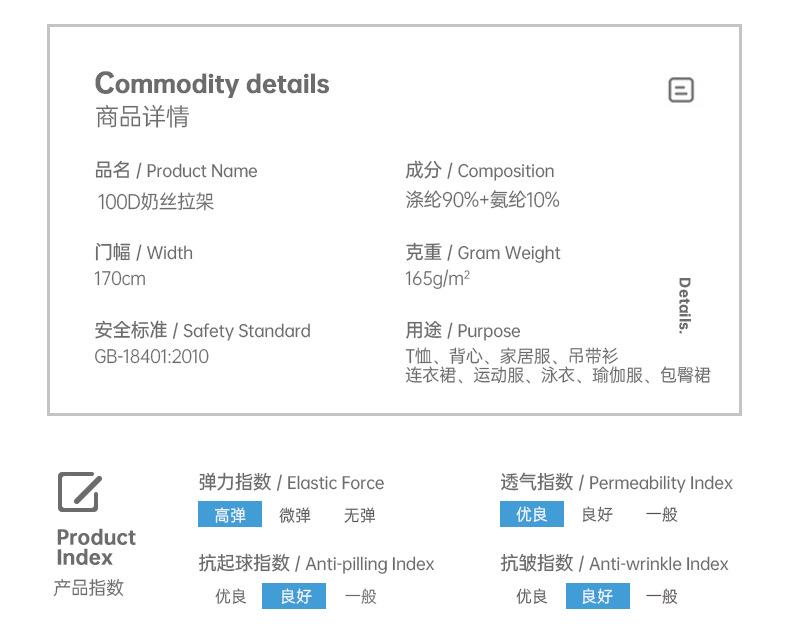This screenshot has height=642, width=790.
Task: Click the safety standard GB-18401:2010 text
Action: pos(152,357)
